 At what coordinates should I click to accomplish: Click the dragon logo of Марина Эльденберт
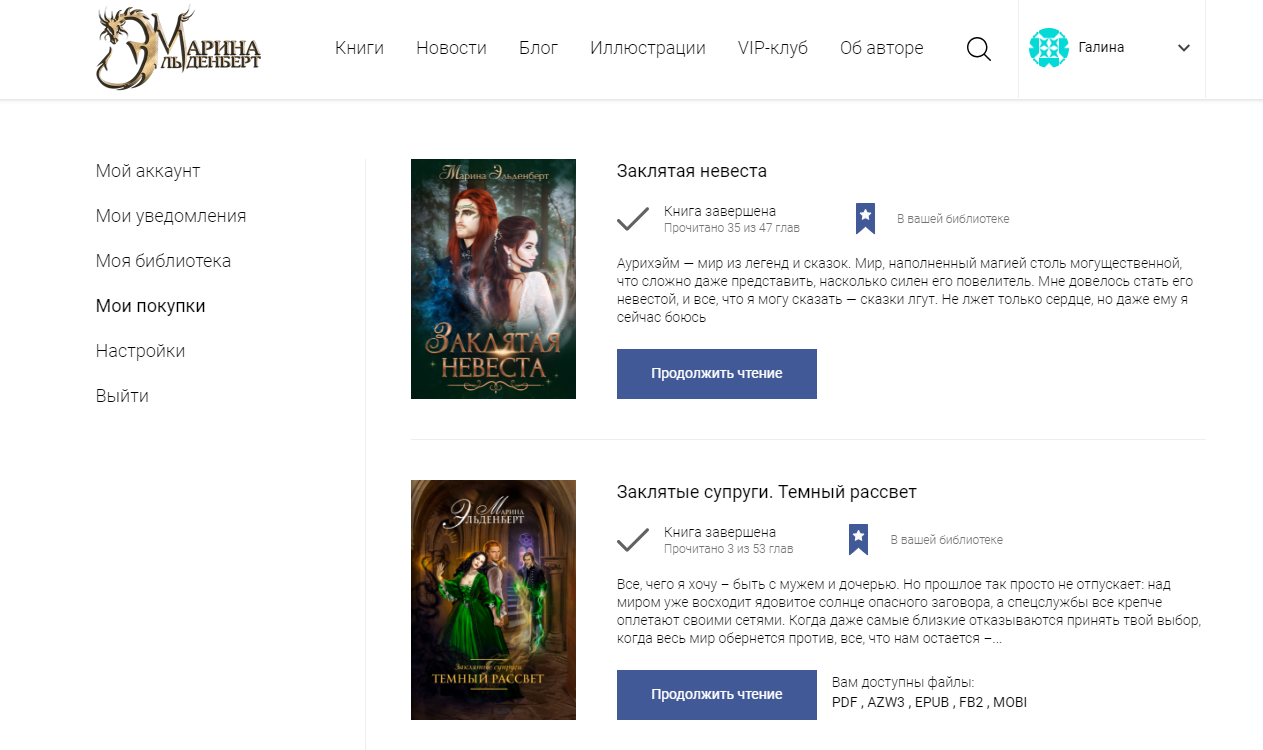(178, 49)
